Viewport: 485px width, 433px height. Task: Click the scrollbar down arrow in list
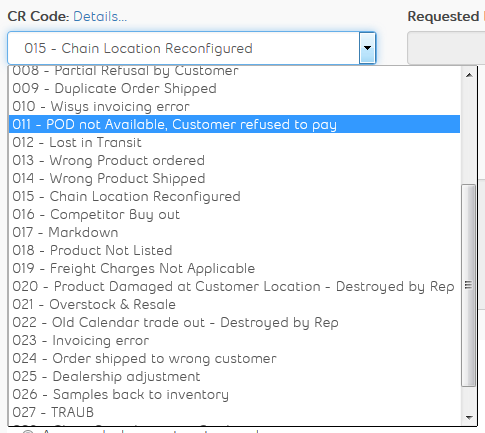[x=469, y=417]
